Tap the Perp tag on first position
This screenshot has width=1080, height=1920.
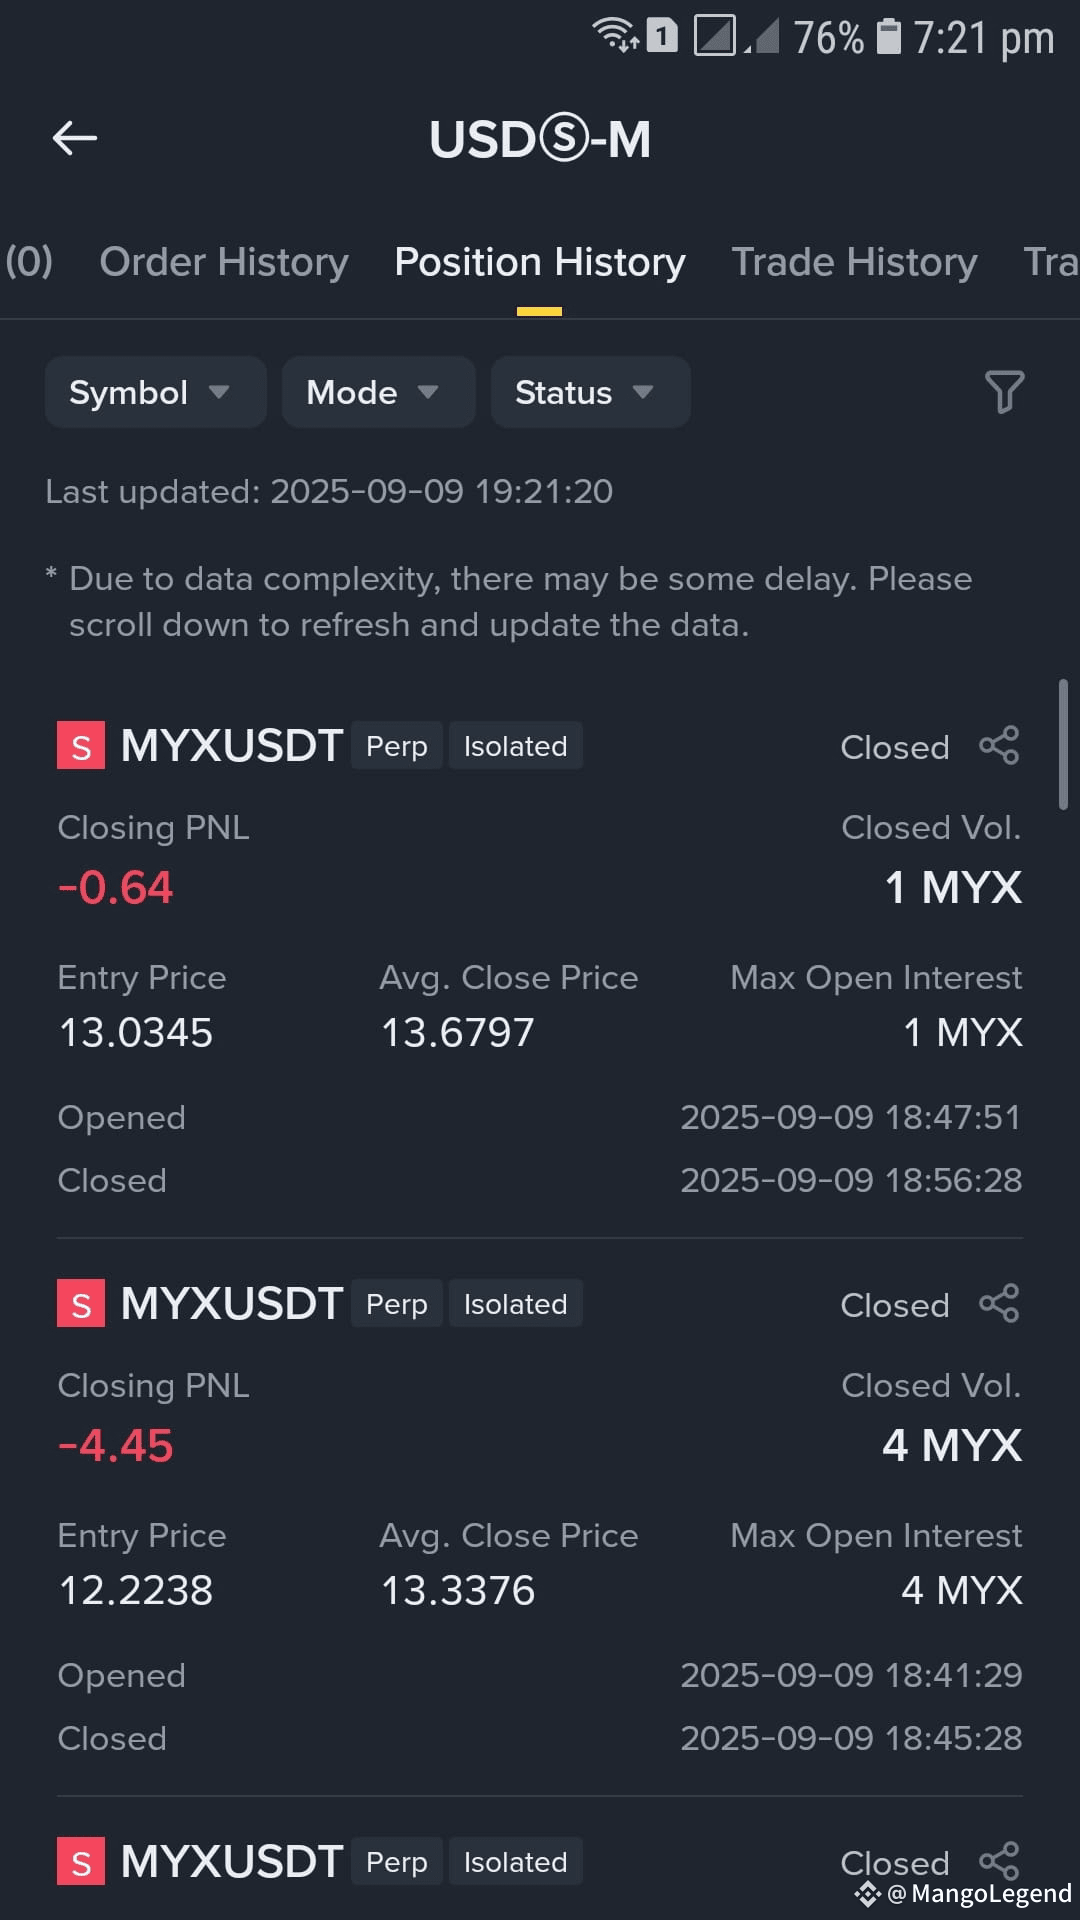click(x=397, y=746)
